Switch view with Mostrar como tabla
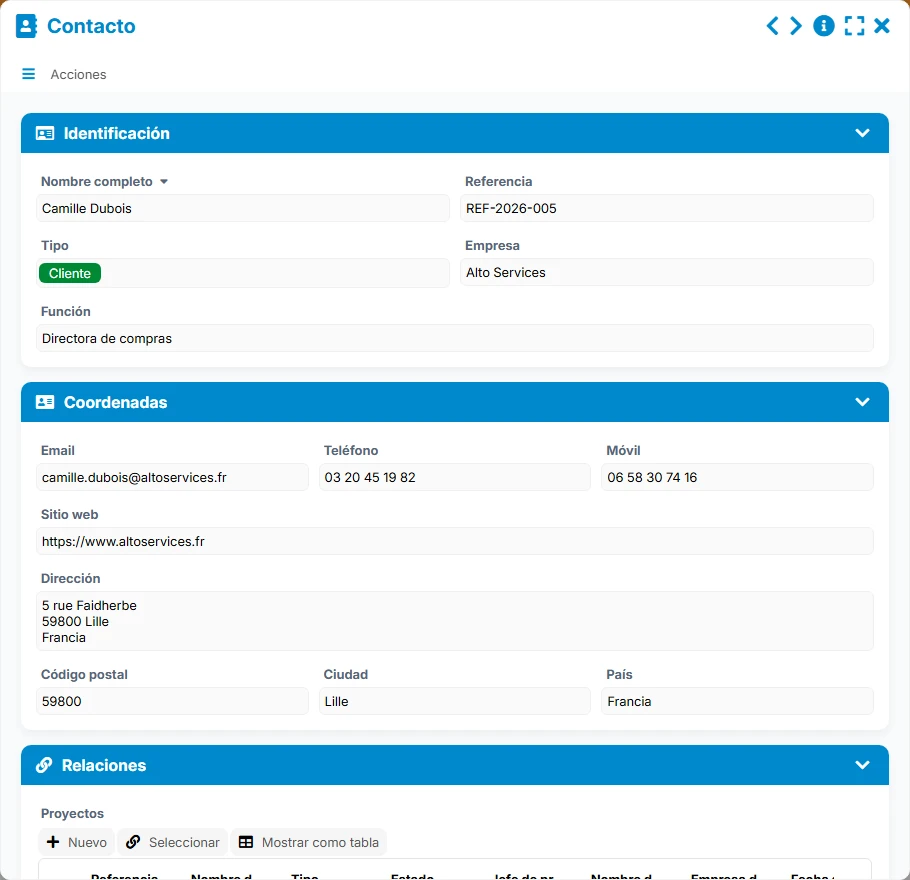 coord(309,842)
